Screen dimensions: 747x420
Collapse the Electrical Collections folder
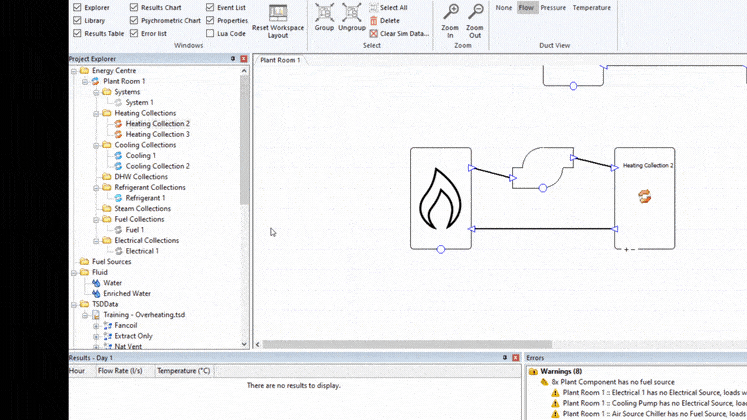pos(96,240)
